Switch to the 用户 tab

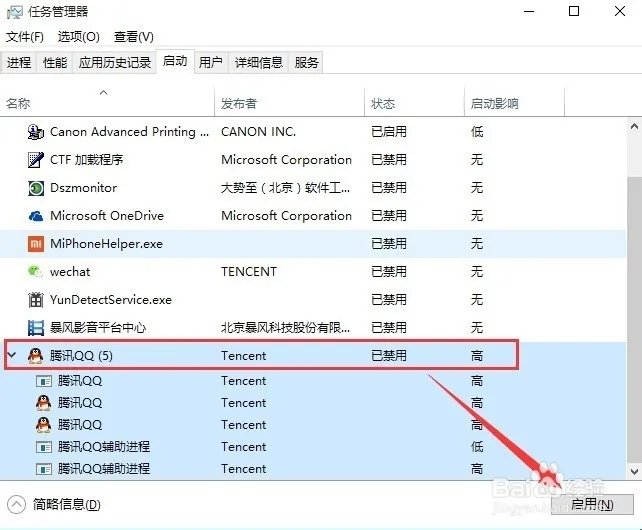tap(210, 62)
